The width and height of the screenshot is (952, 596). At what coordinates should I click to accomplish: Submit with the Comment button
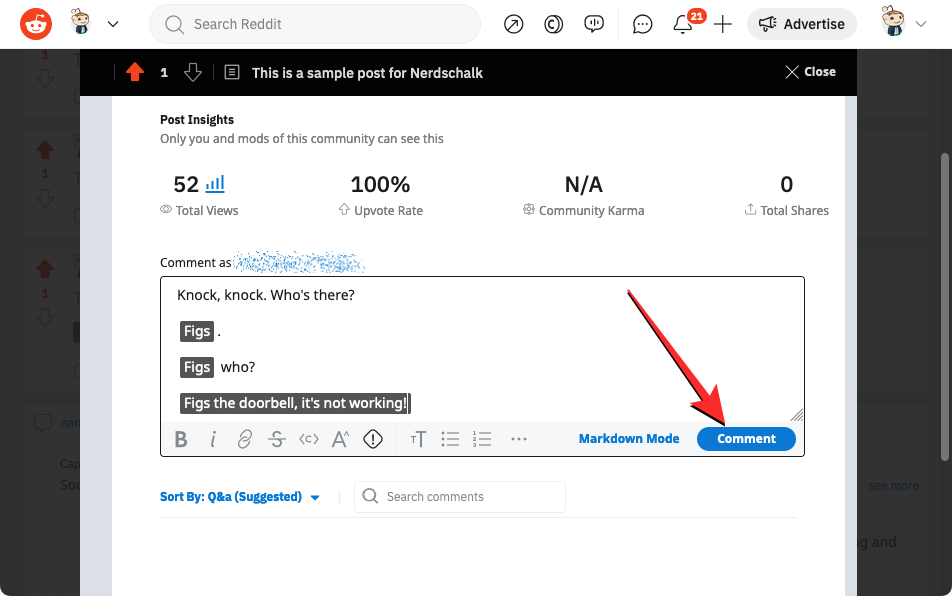746,439
